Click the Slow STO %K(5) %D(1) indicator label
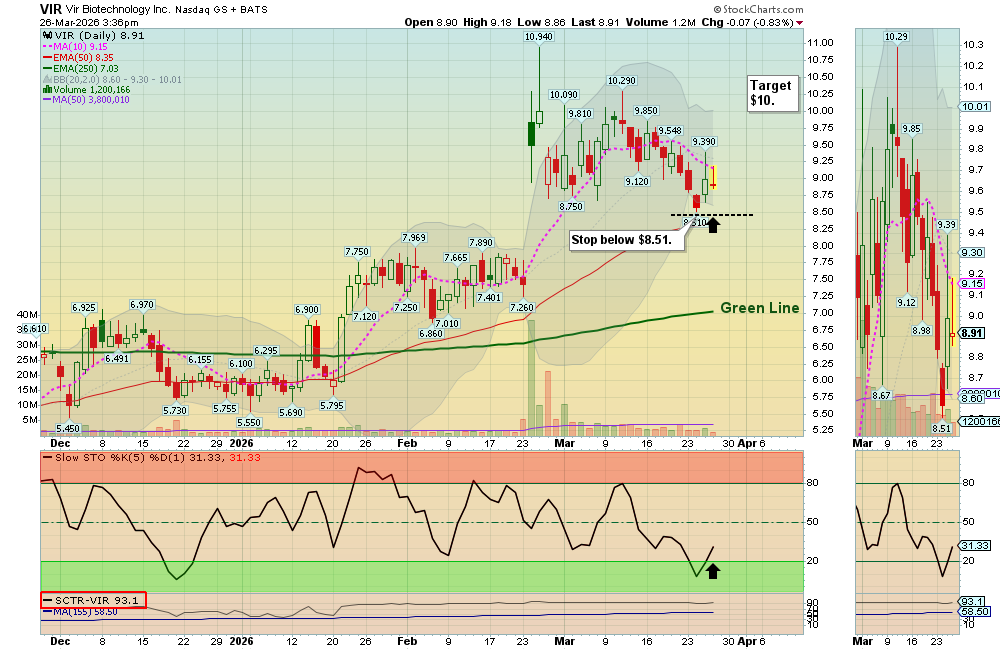Viewport: 1000px width, 650px height. click(x=152, y=458)
